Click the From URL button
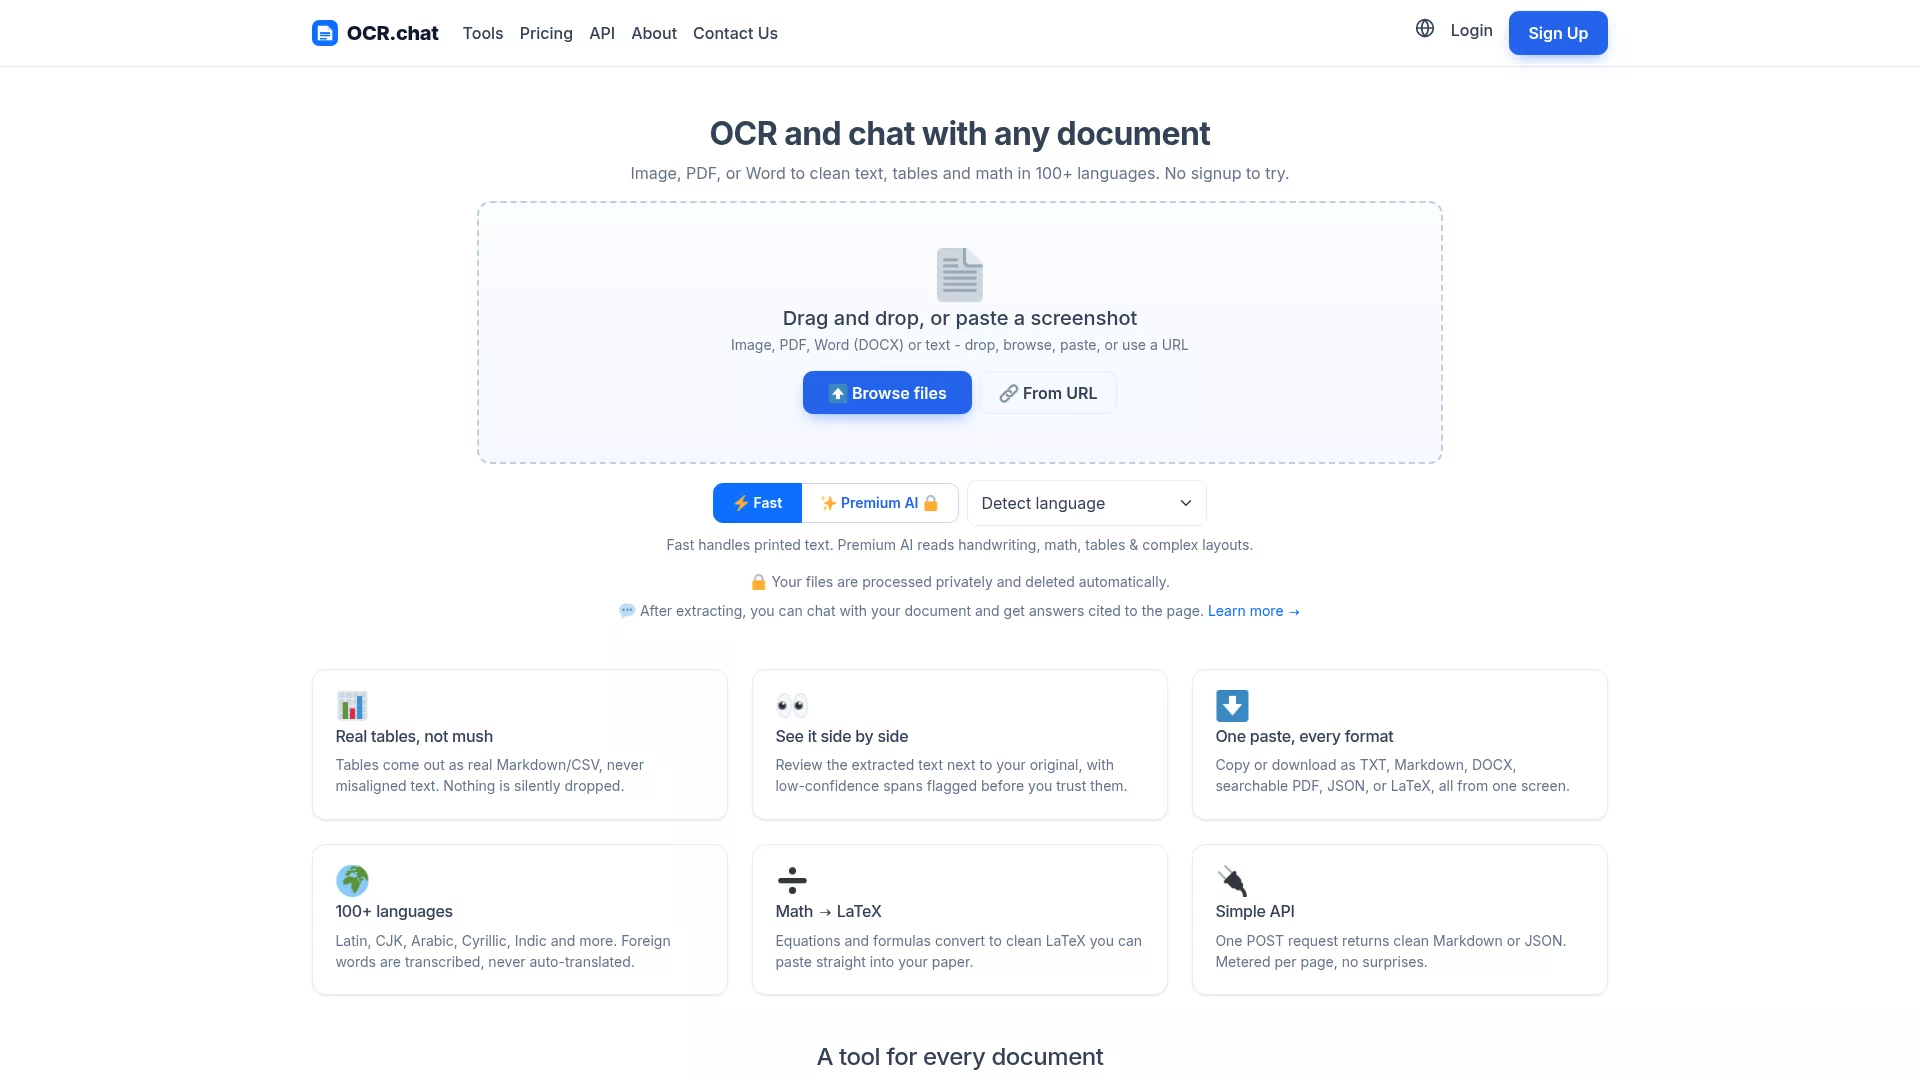Image resolution: width=1920 pixels, height=1080 pixels. 1048,393
